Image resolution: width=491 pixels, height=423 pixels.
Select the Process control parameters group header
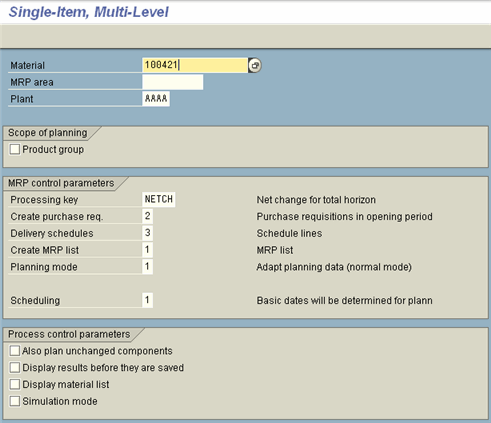pyautogui.click(x=69, y=334)
